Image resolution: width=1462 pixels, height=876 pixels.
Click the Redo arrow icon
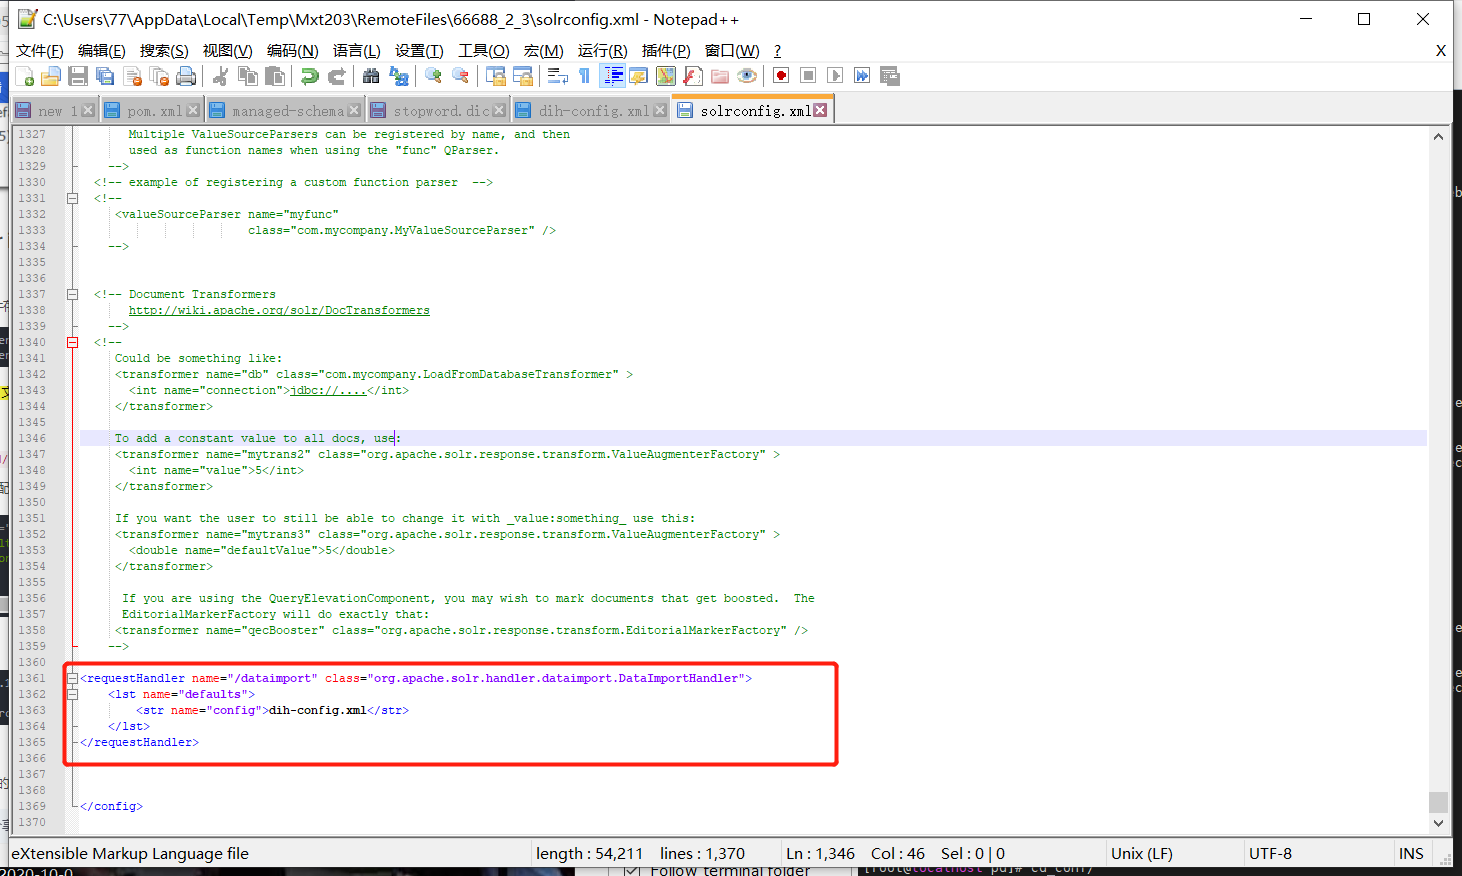pyautogui.click(x=337, y=76)
